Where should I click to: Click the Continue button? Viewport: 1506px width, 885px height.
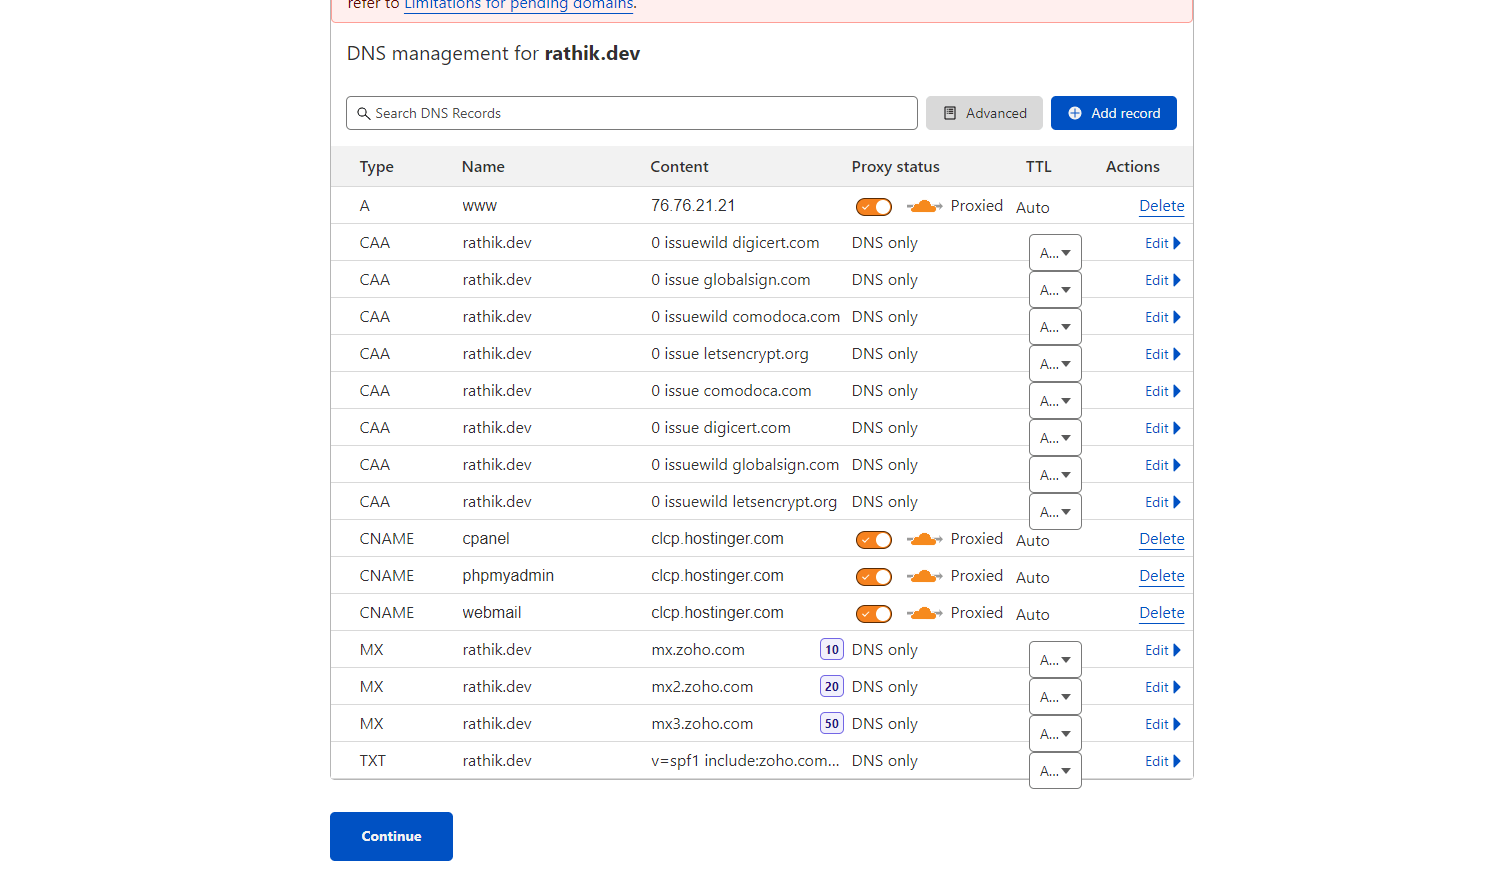point(391,836)
